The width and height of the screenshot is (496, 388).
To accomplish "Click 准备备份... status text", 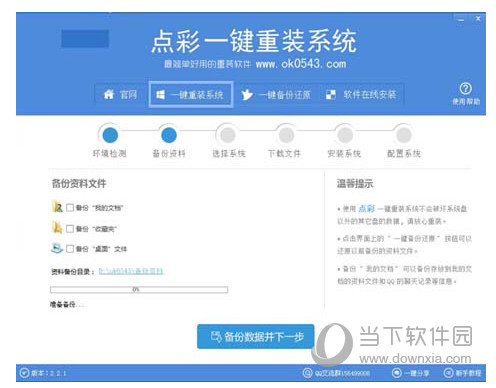I will (66, 304).
